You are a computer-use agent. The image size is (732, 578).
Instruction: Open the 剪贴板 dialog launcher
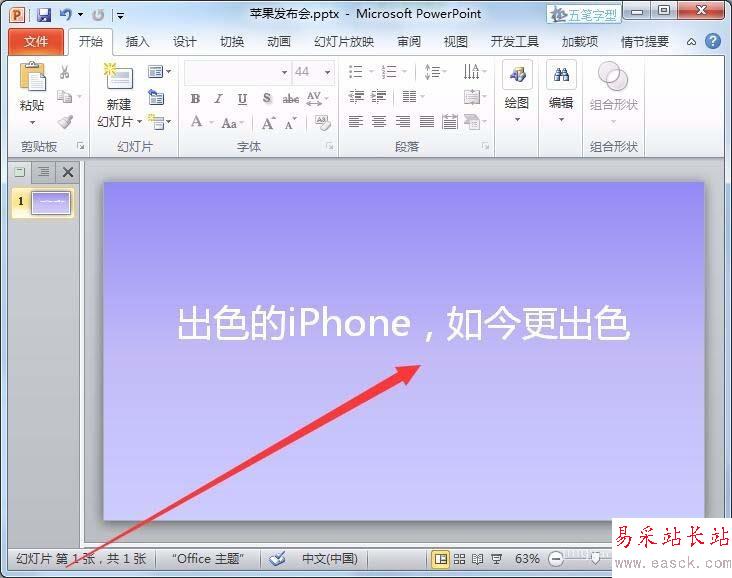tap(81, 147)
